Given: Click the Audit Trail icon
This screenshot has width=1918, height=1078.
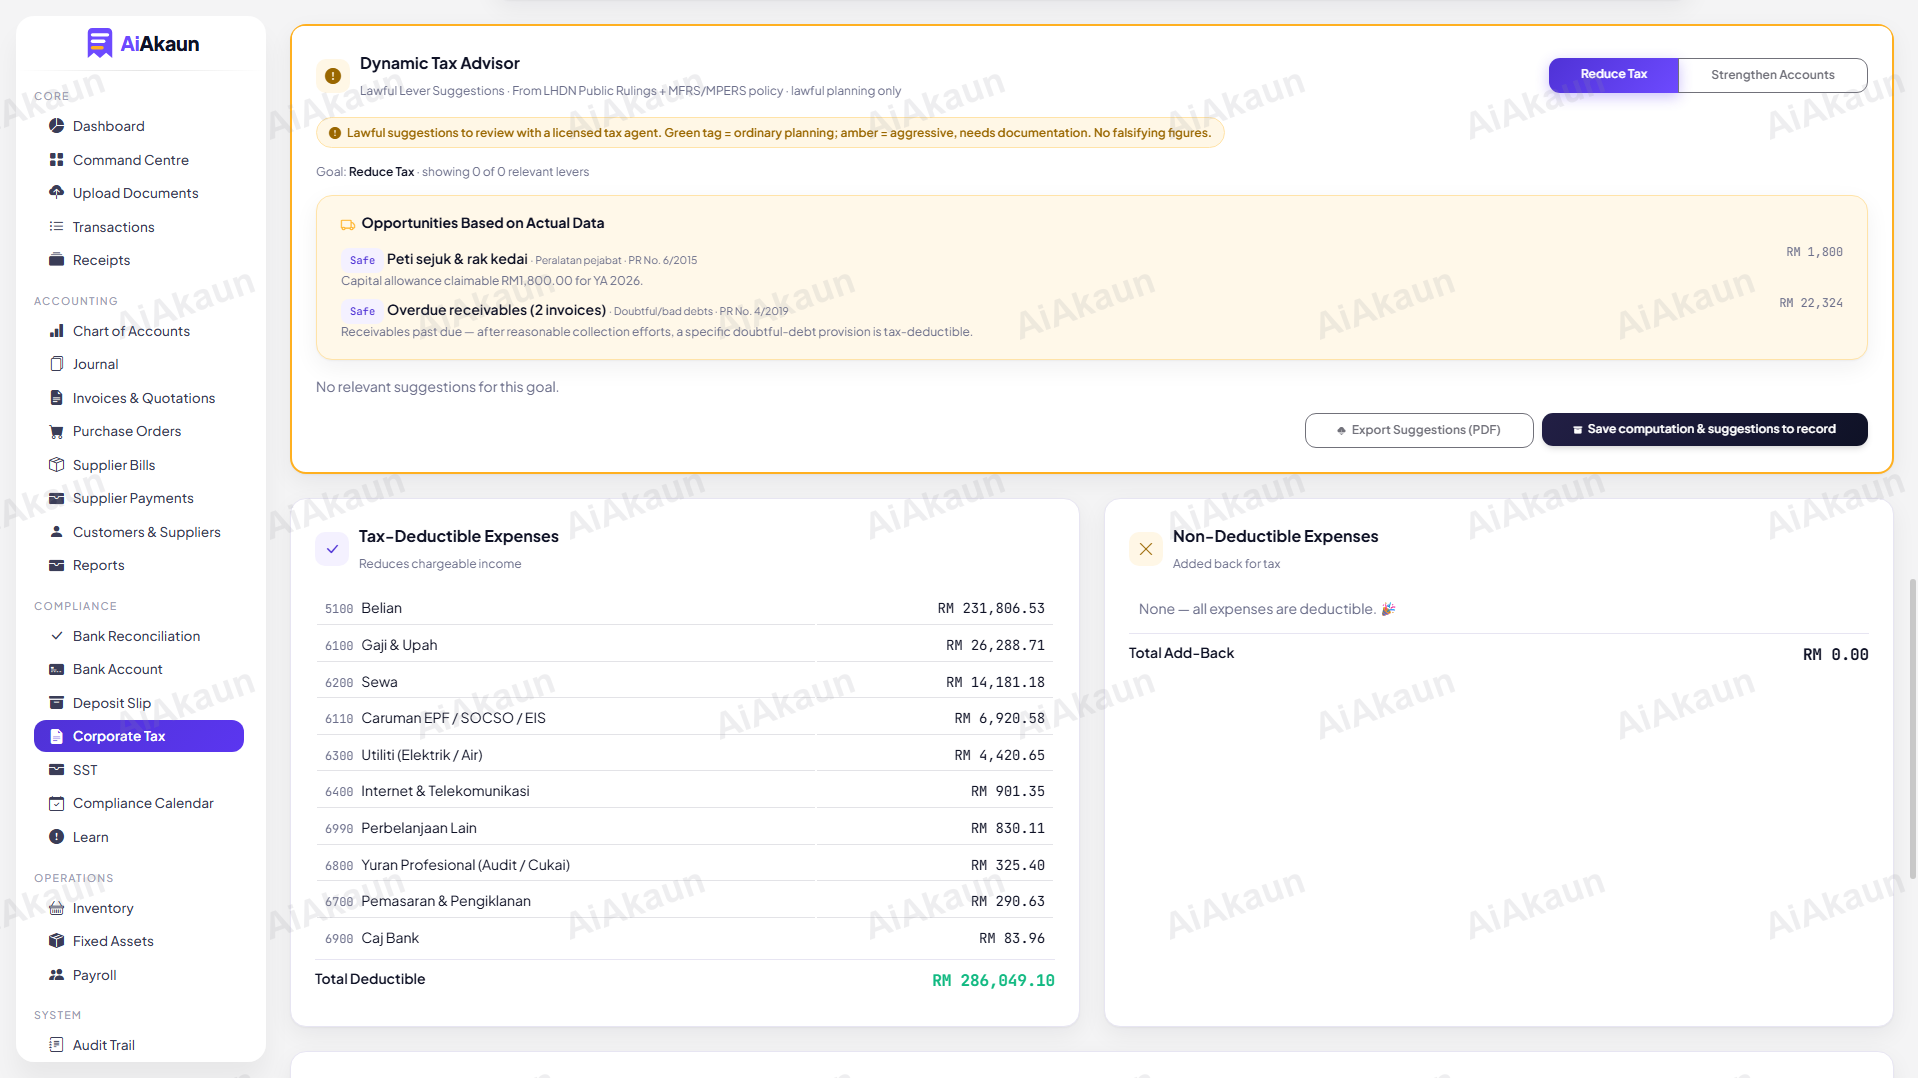Looking at the screenshot, I should (x=57, y=1045).
